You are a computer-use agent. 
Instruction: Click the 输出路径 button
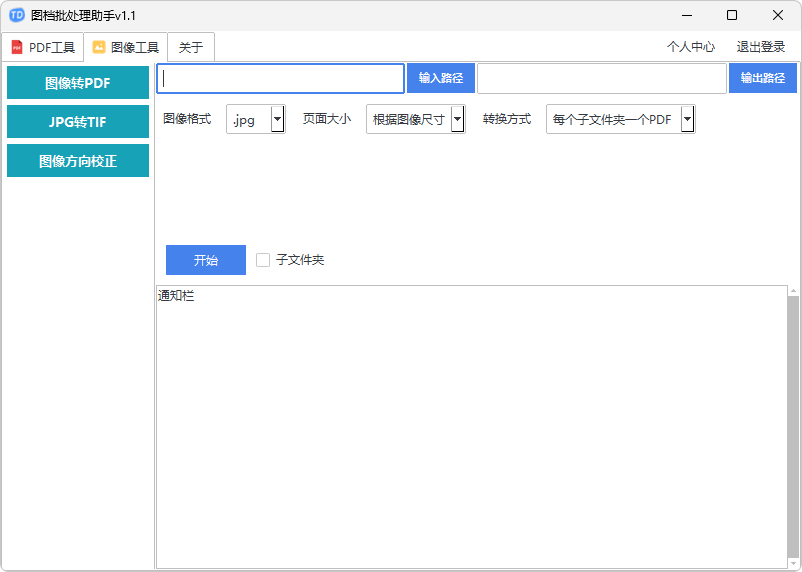762,78
